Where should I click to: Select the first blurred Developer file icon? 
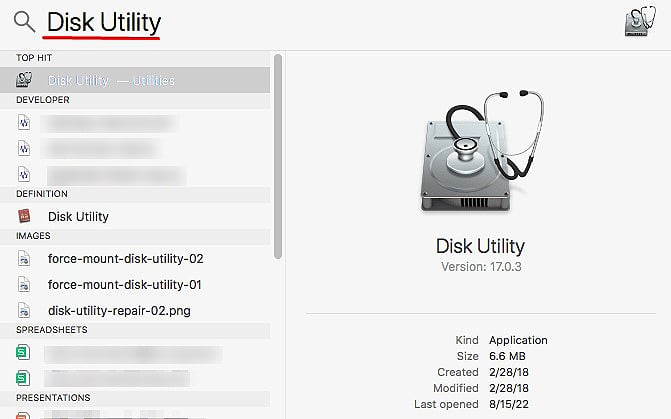[24, 122]
